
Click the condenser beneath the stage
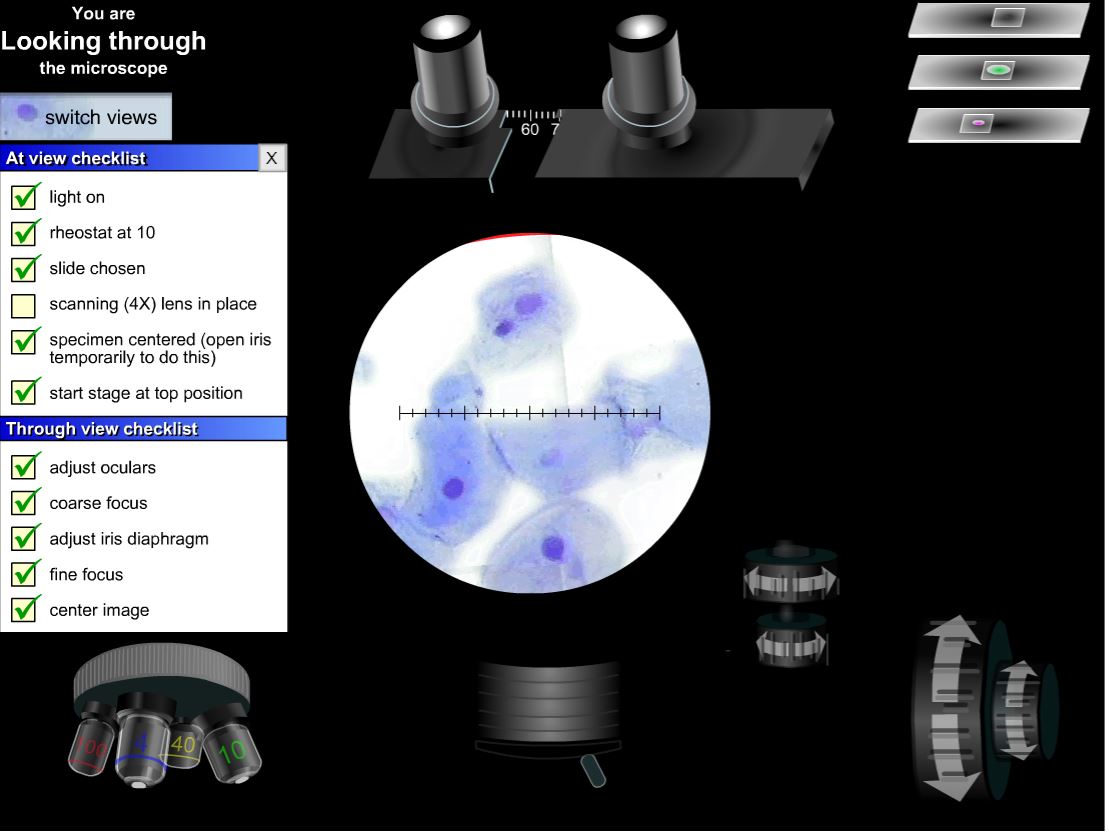548,700
